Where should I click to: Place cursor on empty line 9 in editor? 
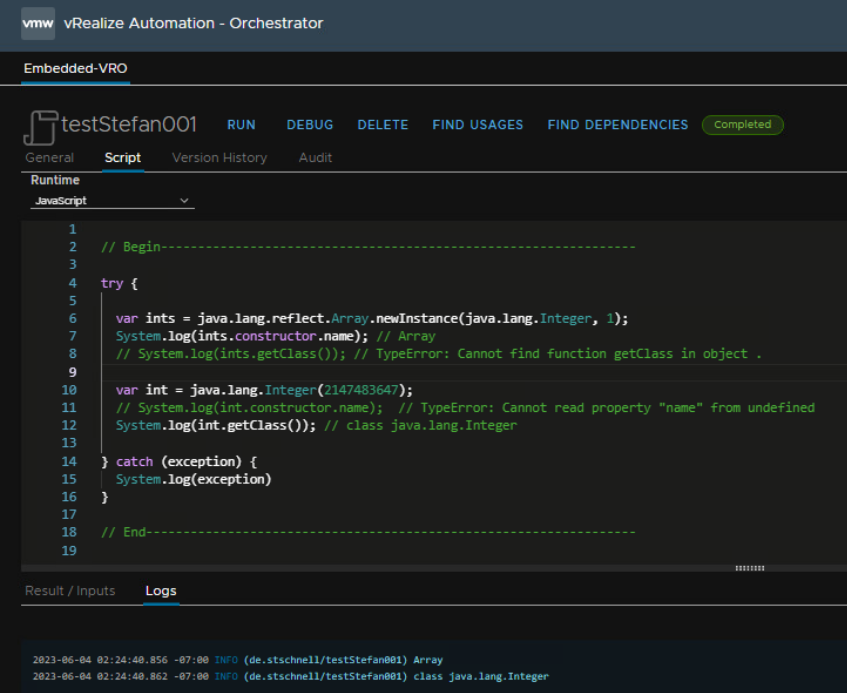pos(400,372)
